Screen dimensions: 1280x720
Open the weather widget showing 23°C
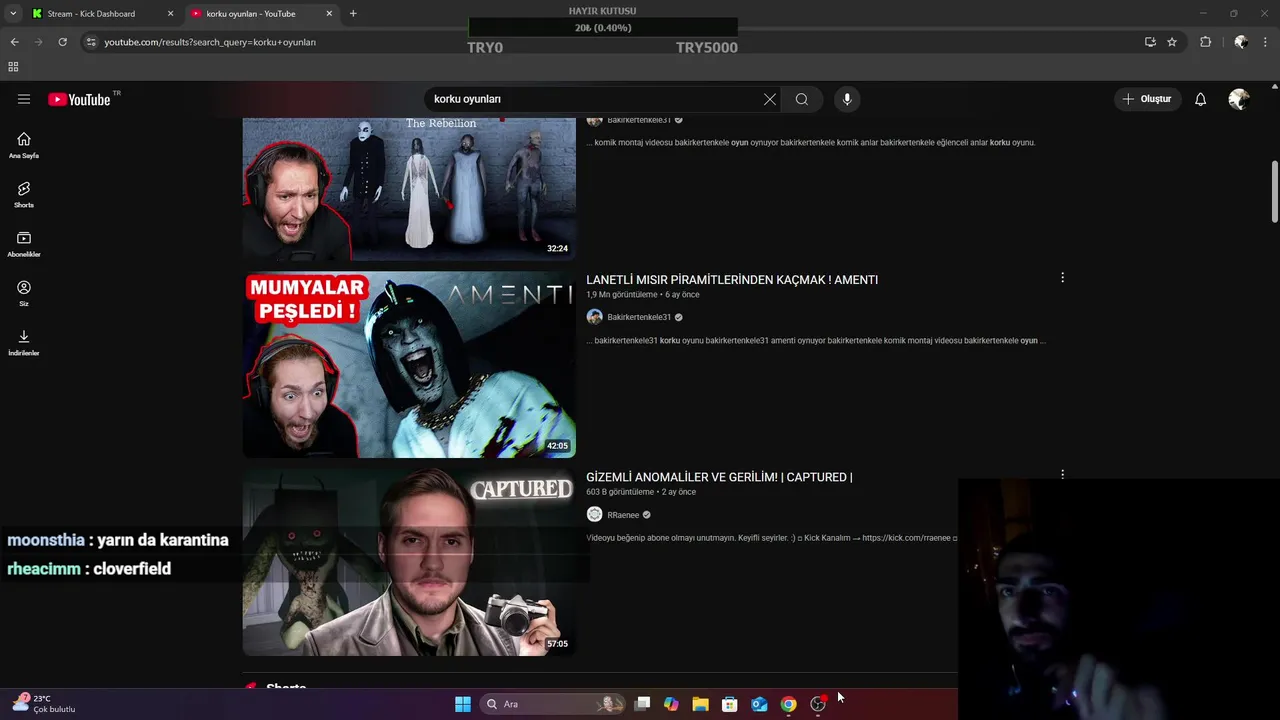pyautogui.click(x=45, y=704)
